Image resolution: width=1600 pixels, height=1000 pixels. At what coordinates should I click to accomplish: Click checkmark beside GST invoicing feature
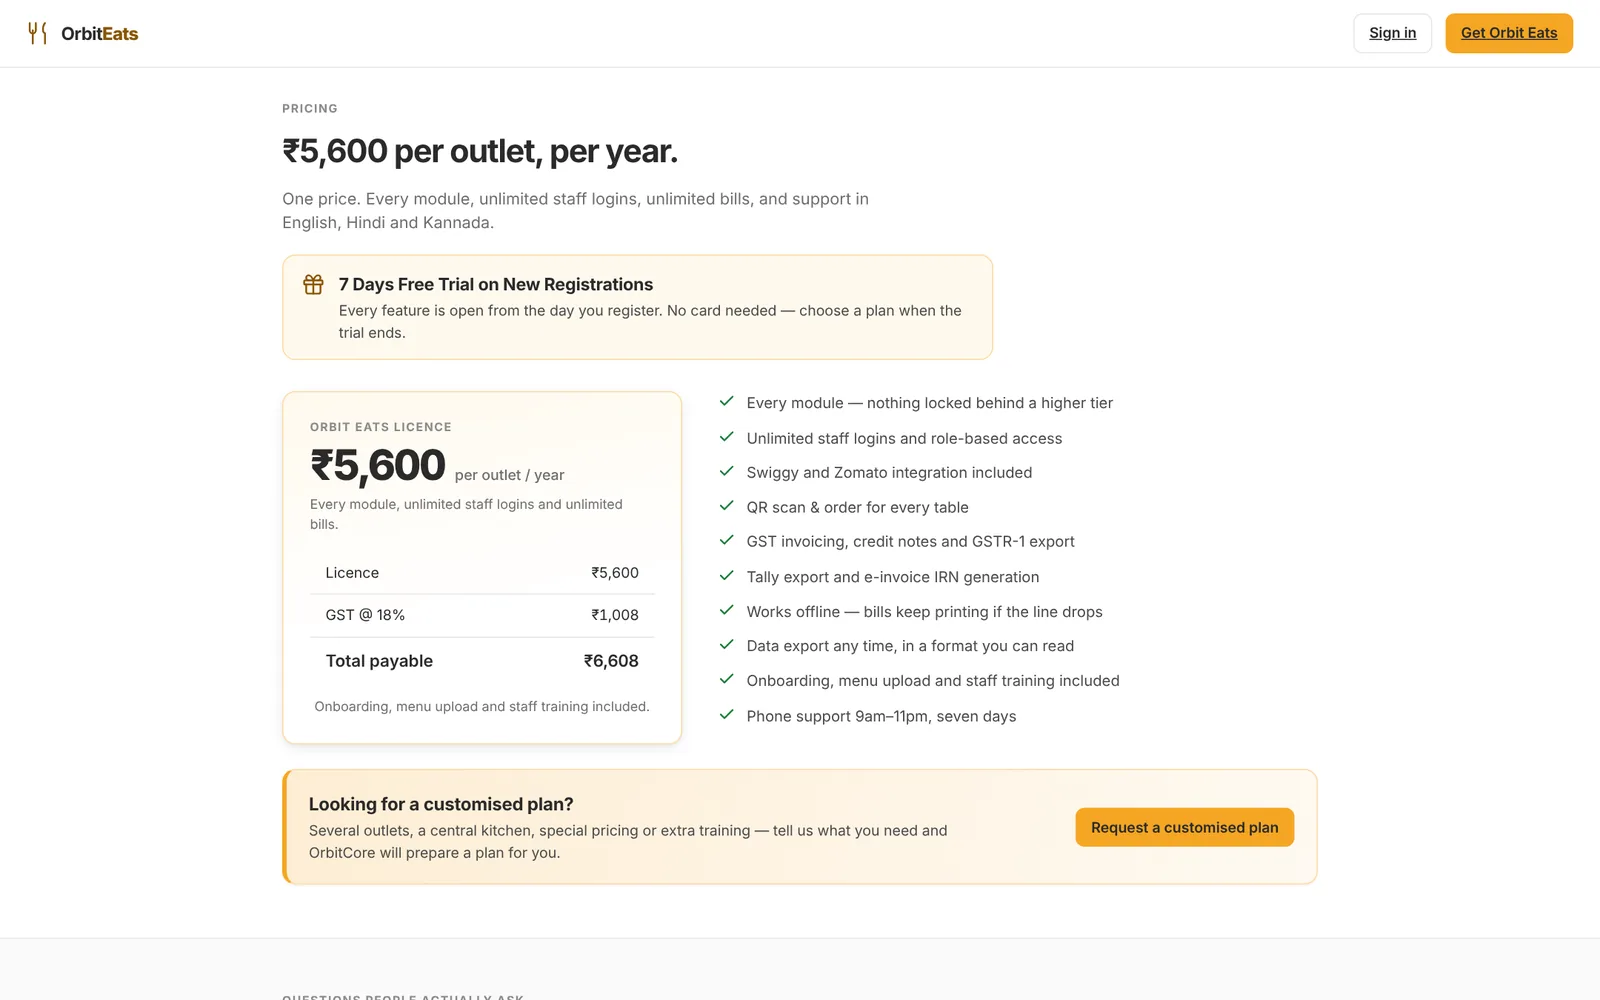click(x=727, y=541)
